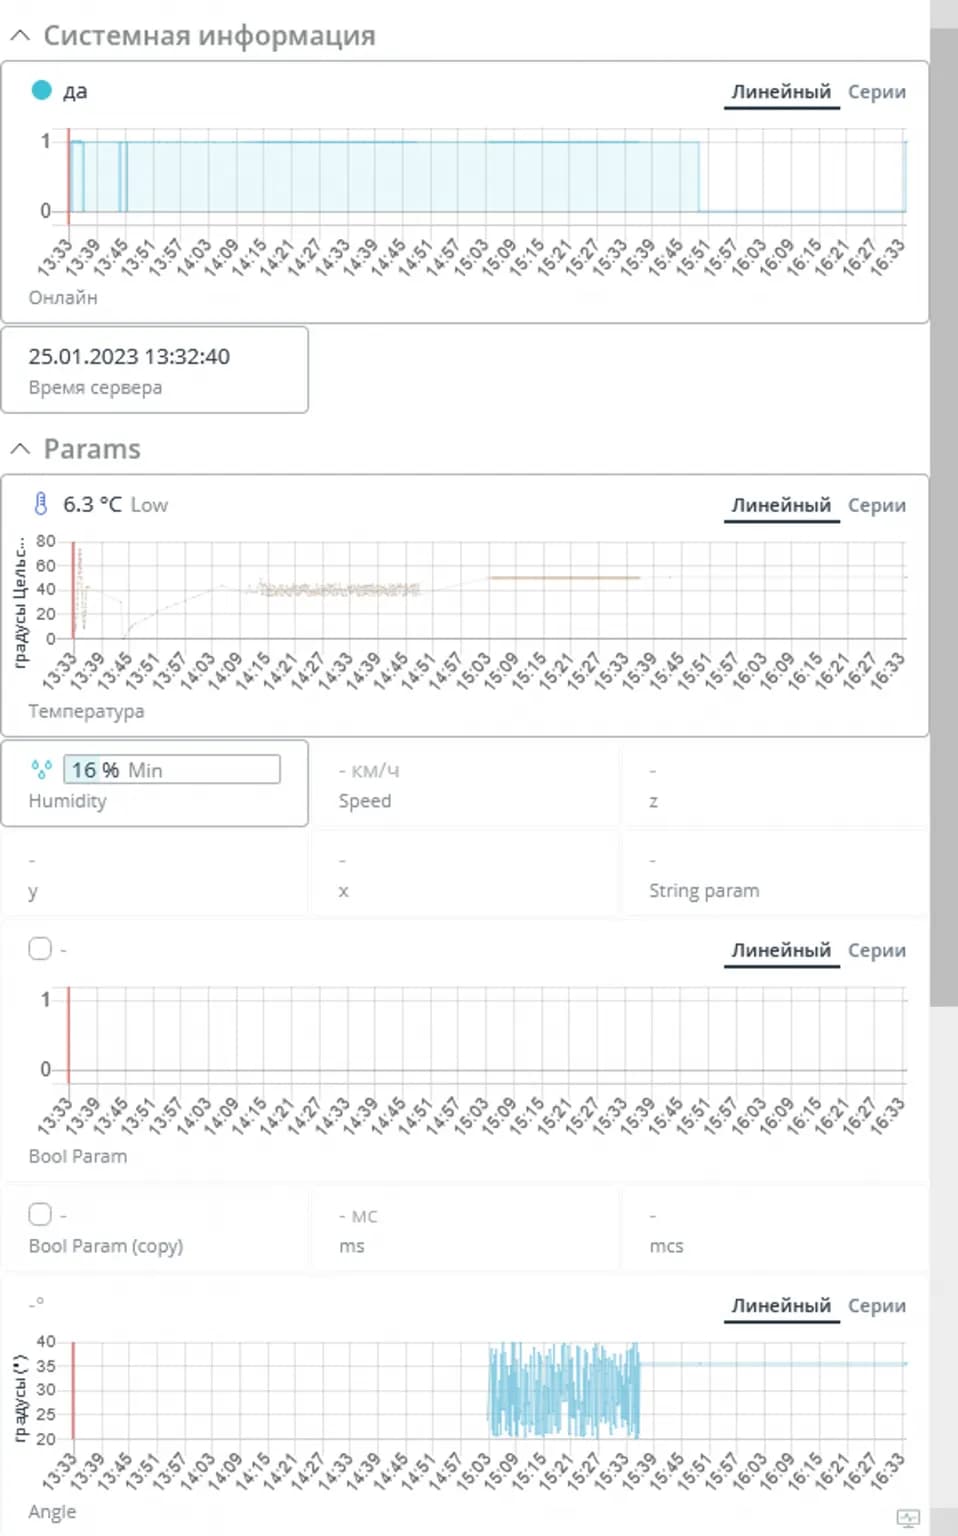Select Линейный tab on the Температура chart
The image size is (958, 1536).
pos(780,506)
